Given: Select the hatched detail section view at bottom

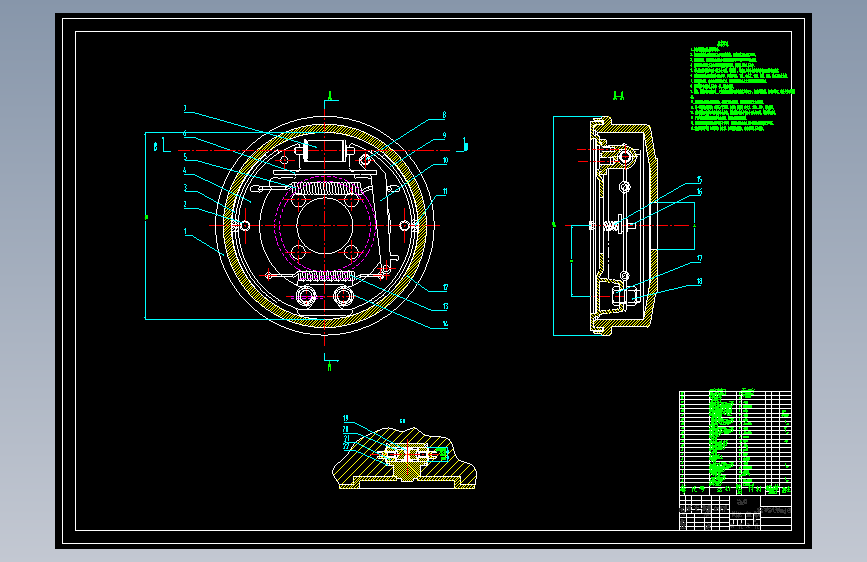Looking at the screenshot, I should pyautogui.click(x=404, y=458).
